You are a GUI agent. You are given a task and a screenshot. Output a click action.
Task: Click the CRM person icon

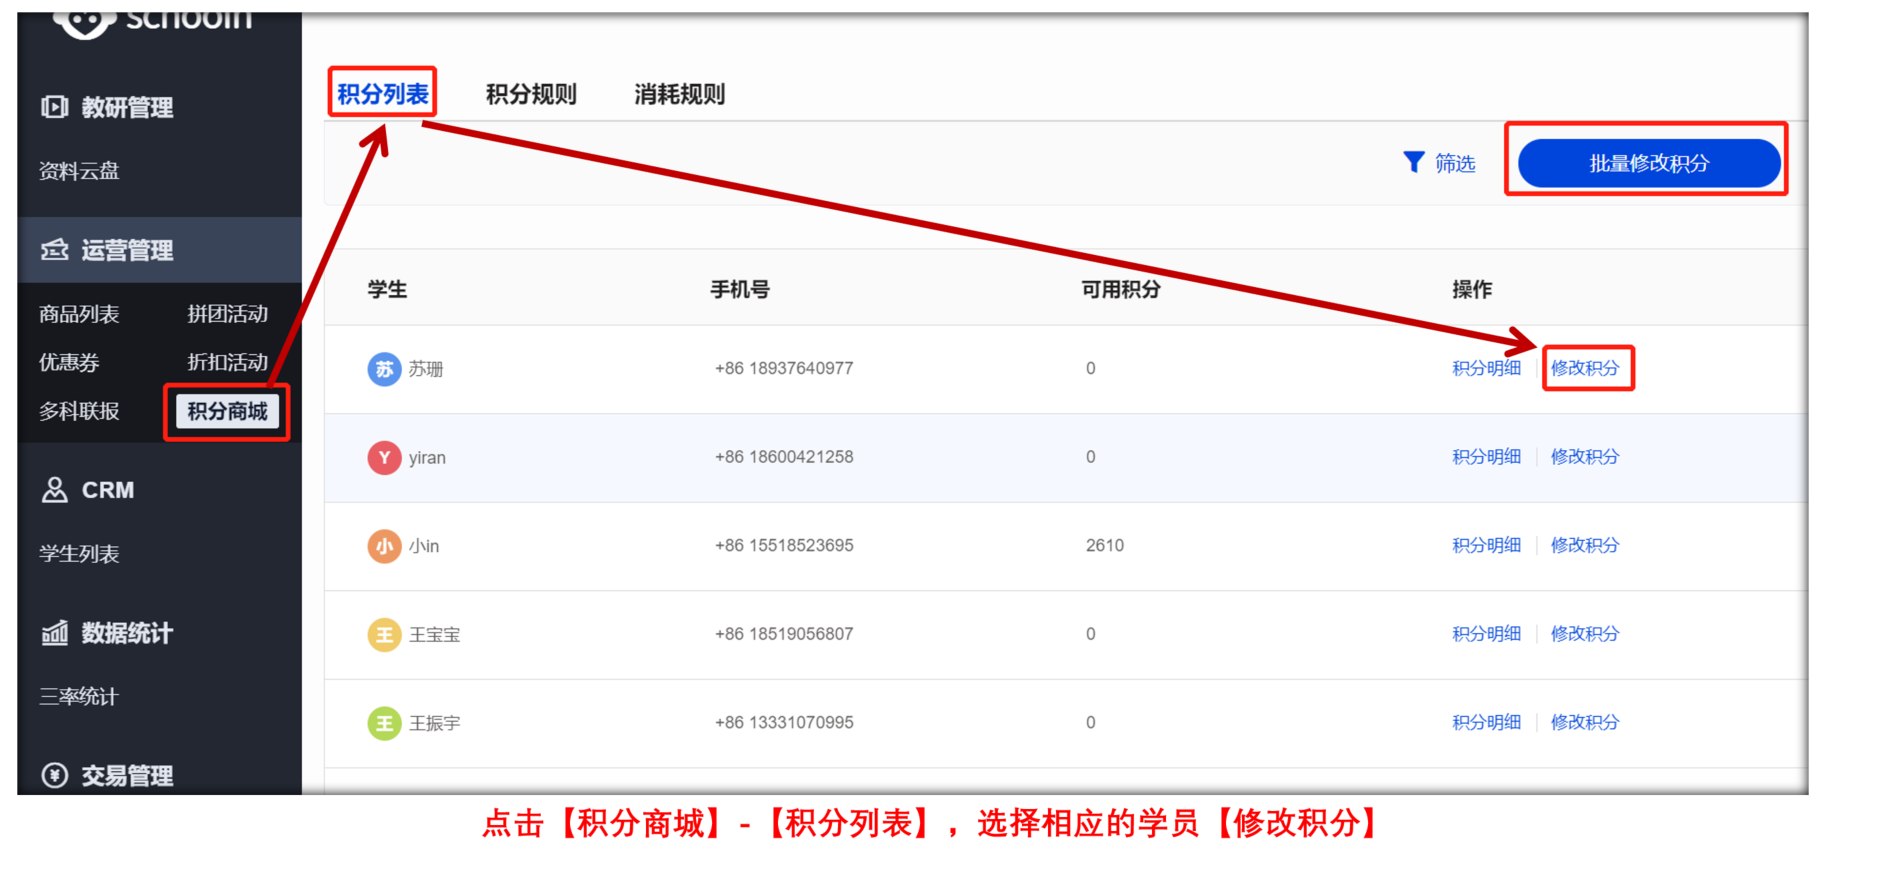pos(54,490)
